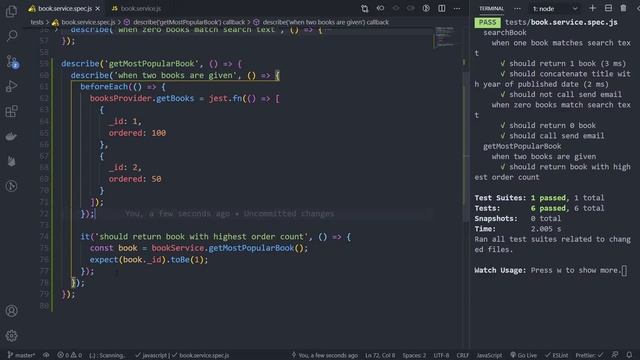This screenshot has width=640, height=360.
Task: Click the circular icon left of split editor
Action: (x=426, y=9)
